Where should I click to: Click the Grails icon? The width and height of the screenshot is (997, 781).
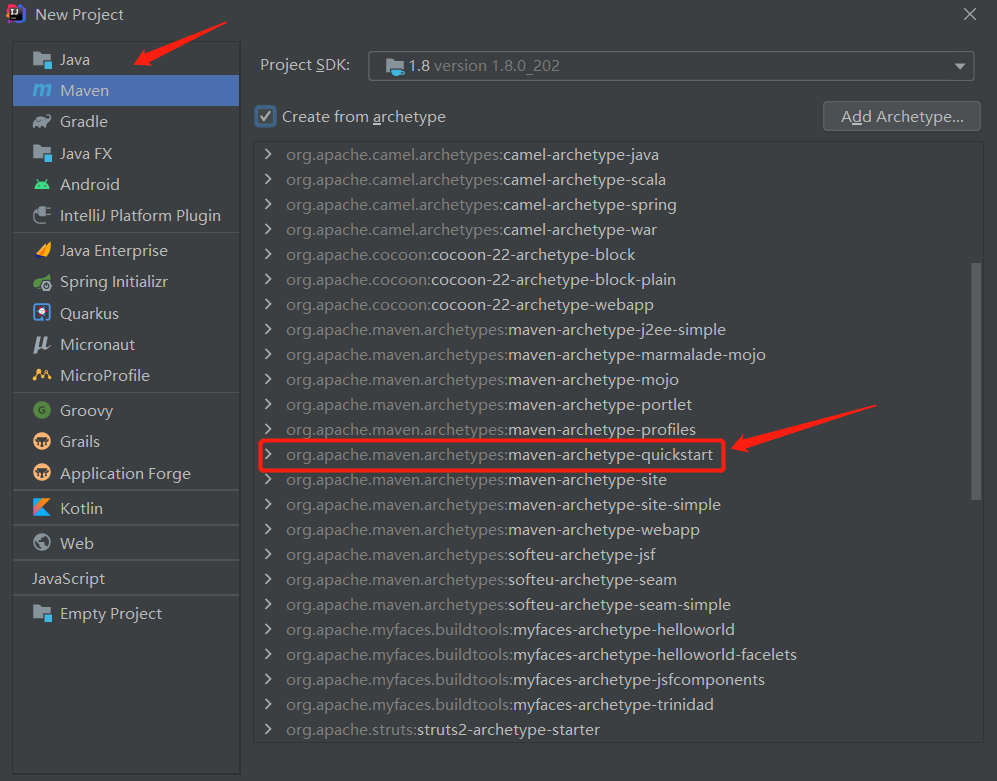pos(42,441)
